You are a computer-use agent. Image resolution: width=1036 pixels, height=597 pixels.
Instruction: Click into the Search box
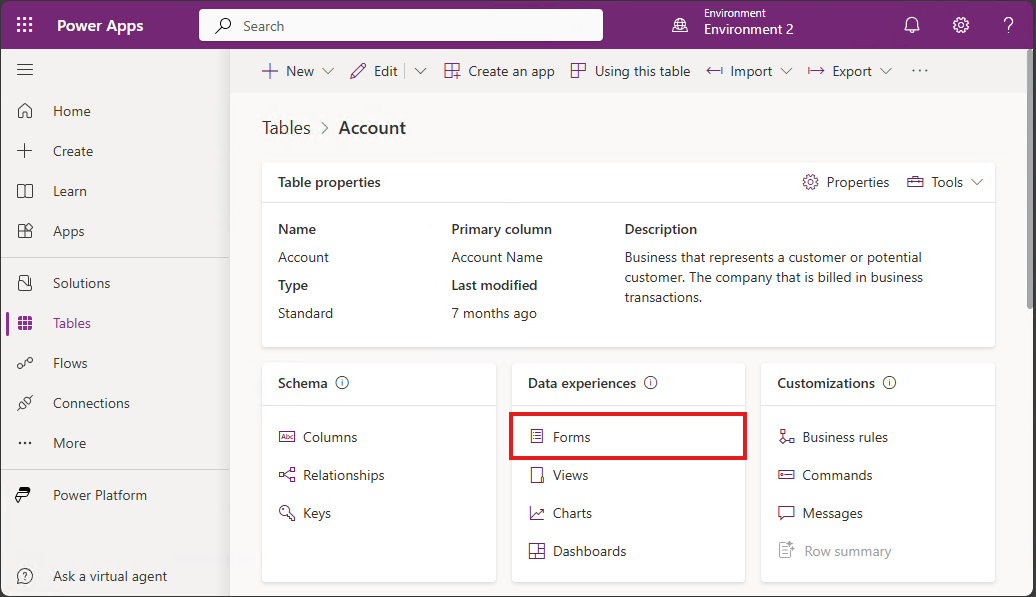pos(401,26)
